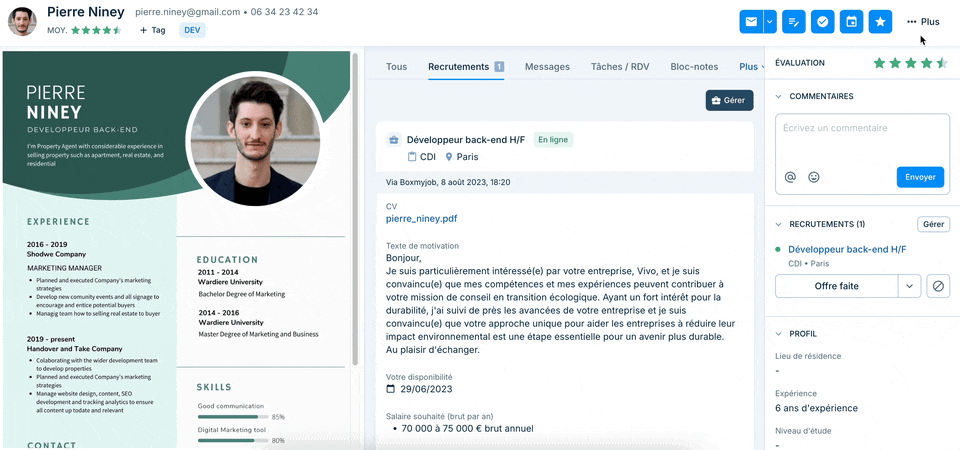Click the blue star favorite button
Image resolution: width=960 pixels, height=450 pixels.
(880, 21)
